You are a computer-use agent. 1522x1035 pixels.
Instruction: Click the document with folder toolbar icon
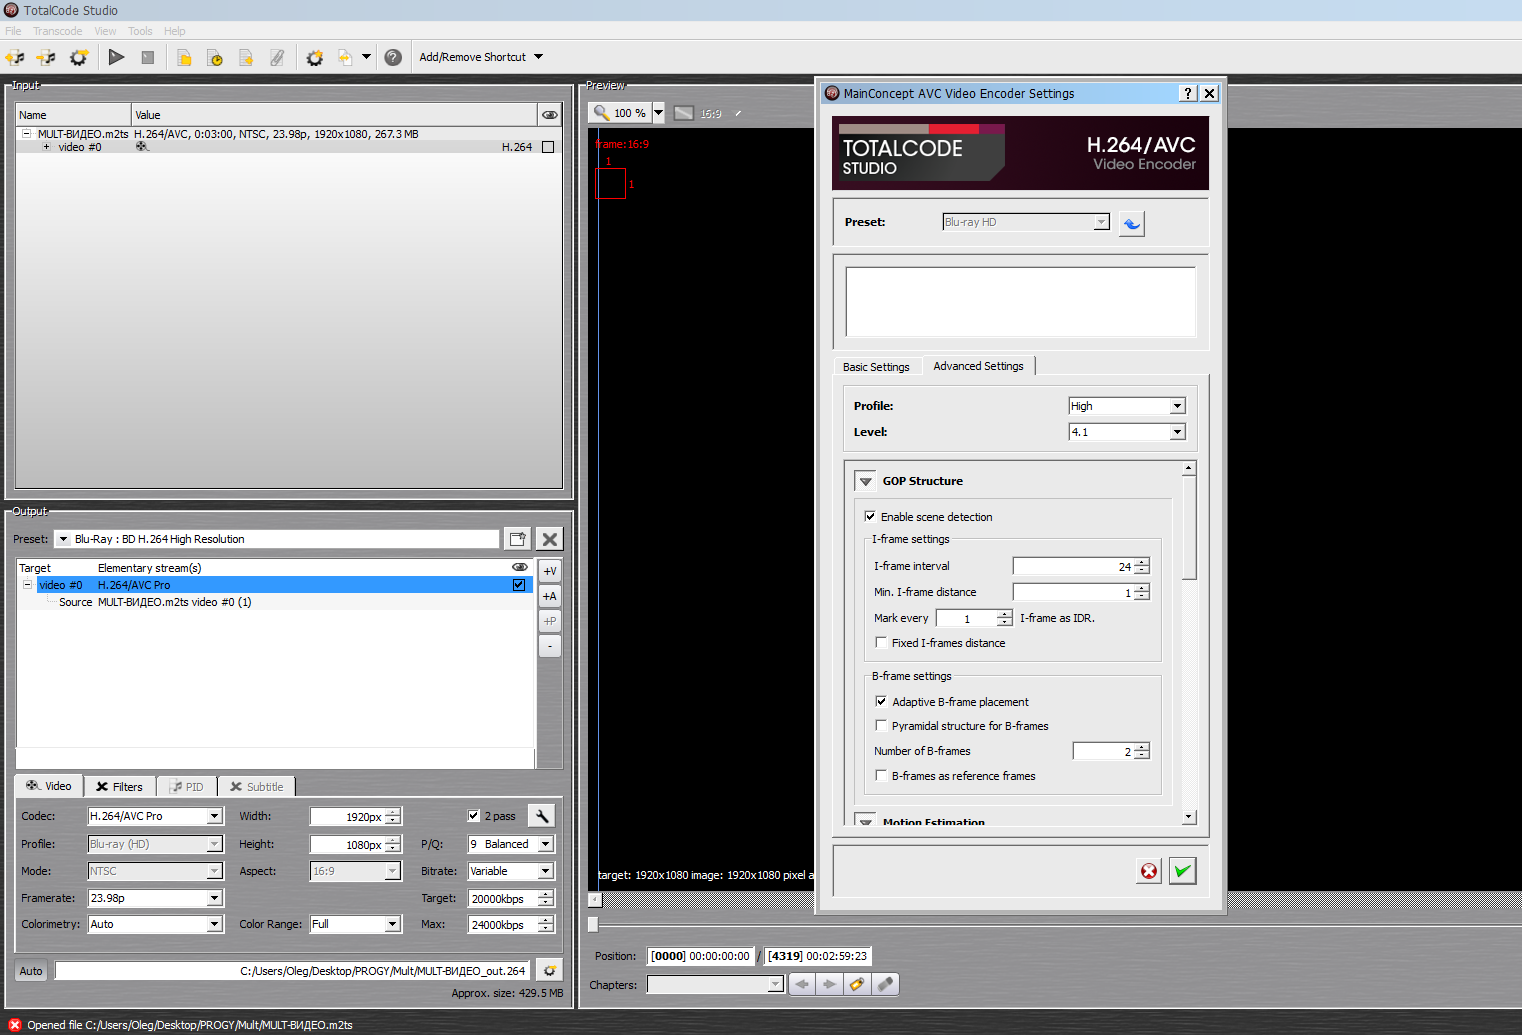[x=184, y=57]
